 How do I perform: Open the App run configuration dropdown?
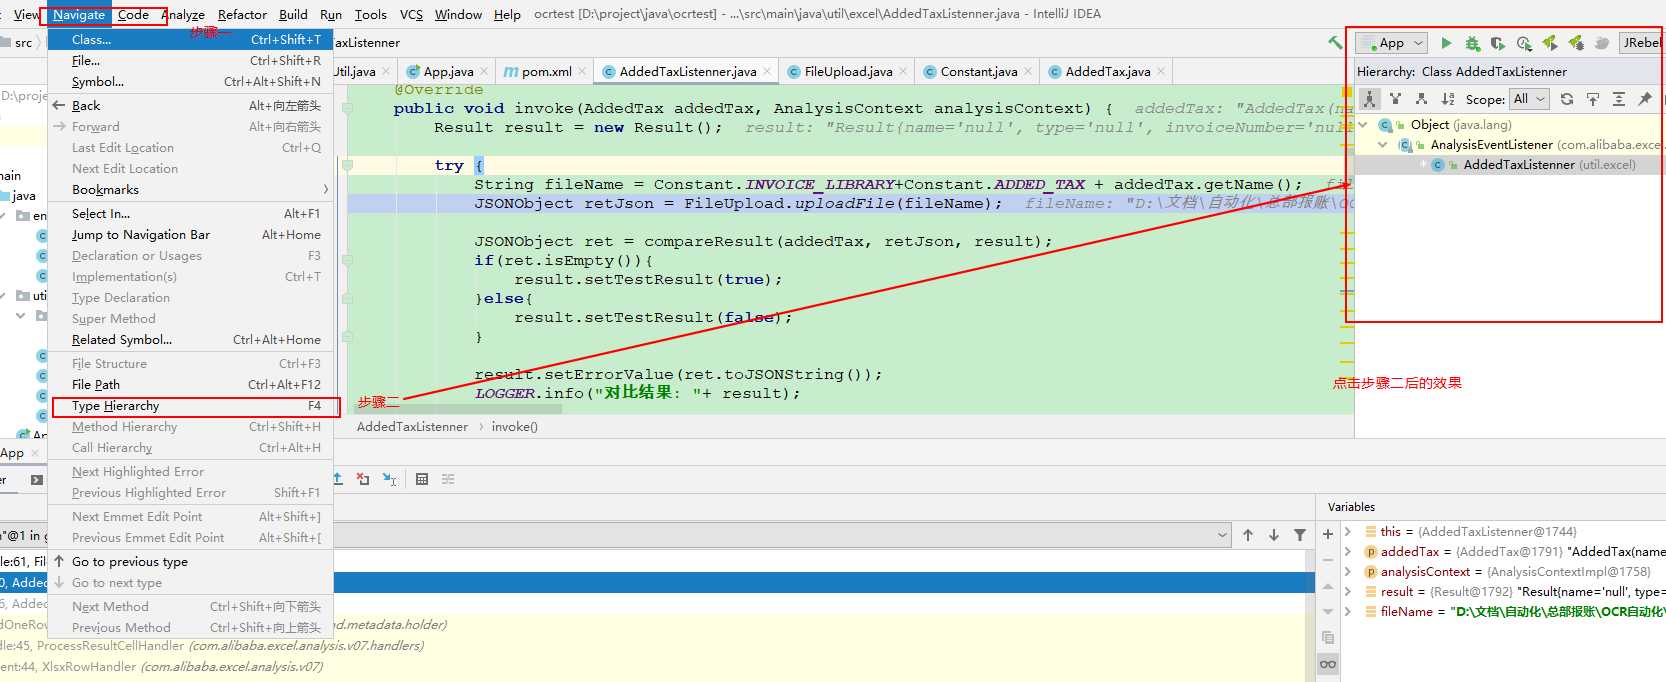coord(1391,43)
